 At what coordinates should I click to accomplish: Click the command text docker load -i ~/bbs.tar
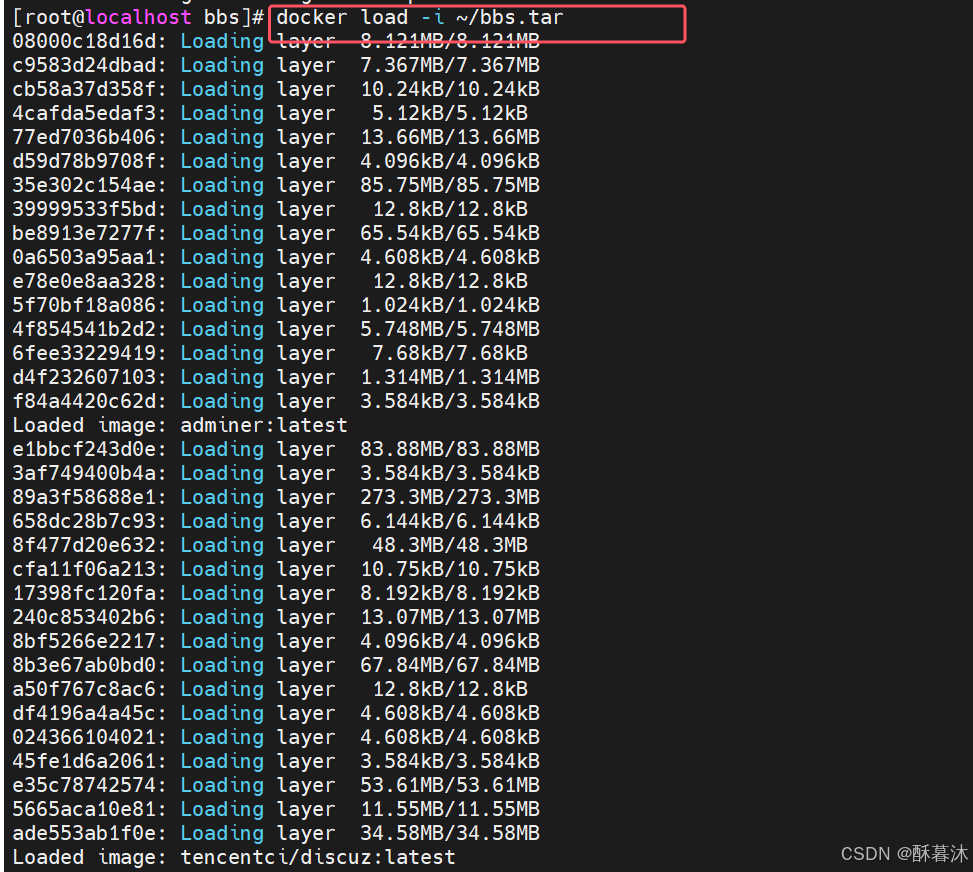(x=419, y=17)
